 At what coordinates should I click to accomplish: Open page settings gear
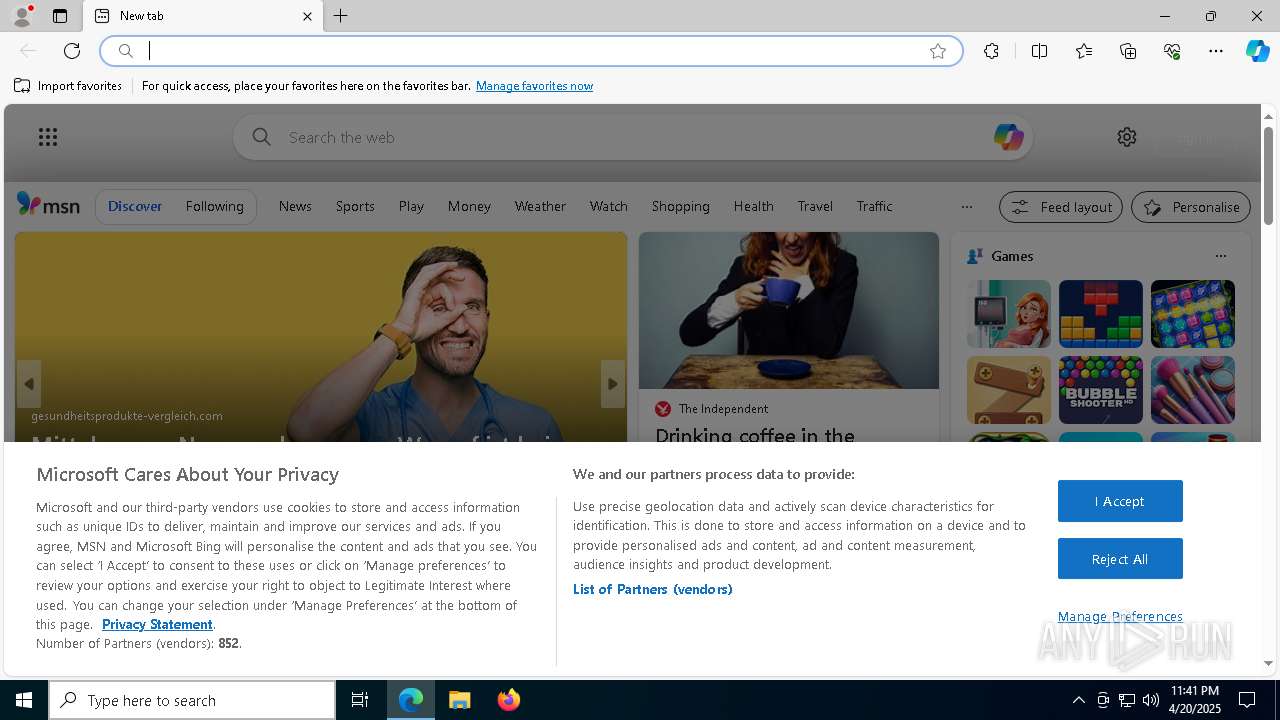click(x=1127, y=137)
